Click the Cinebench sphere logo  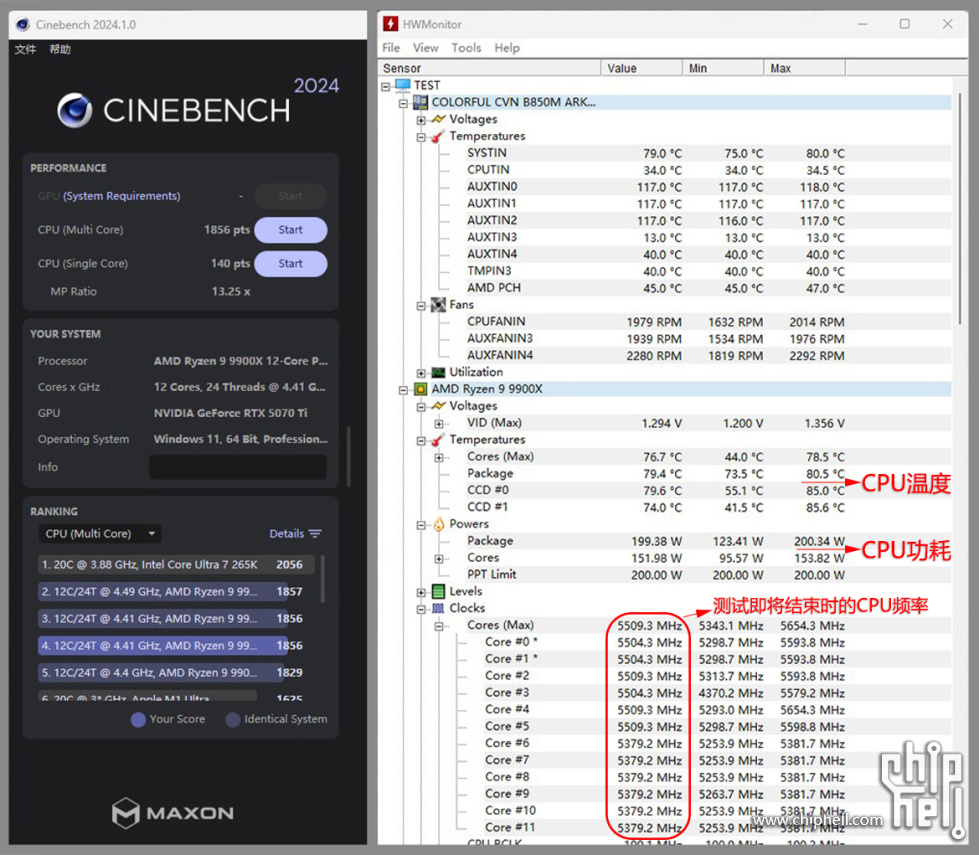pos(75,111)
